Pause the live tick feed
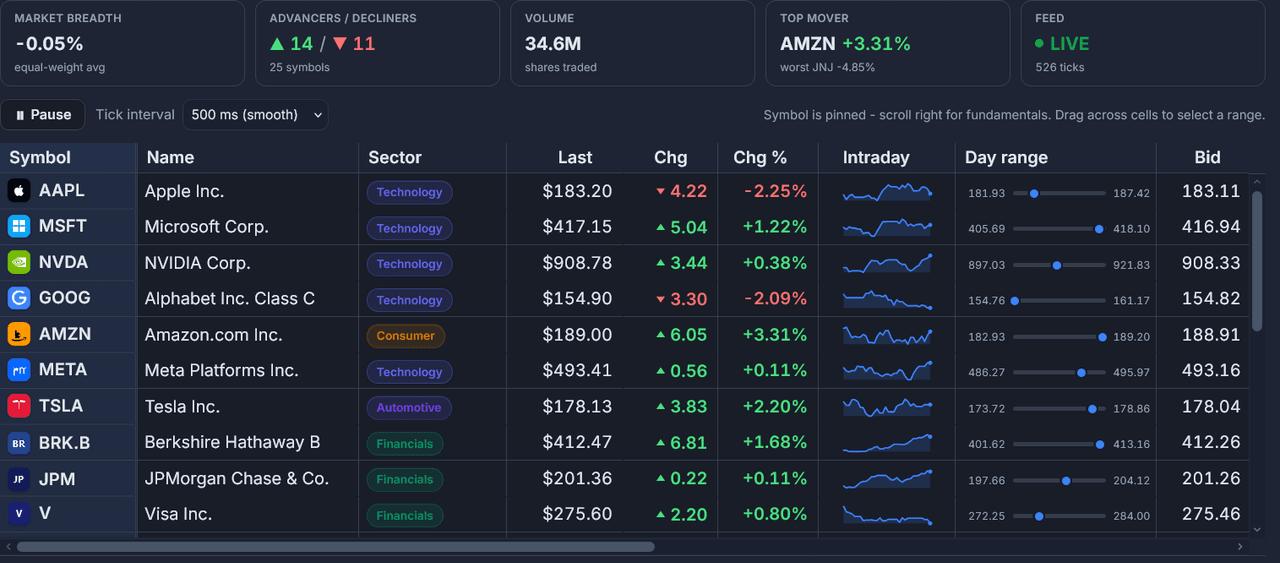This screenshot has width=1280, height=563. pos(43,115)
